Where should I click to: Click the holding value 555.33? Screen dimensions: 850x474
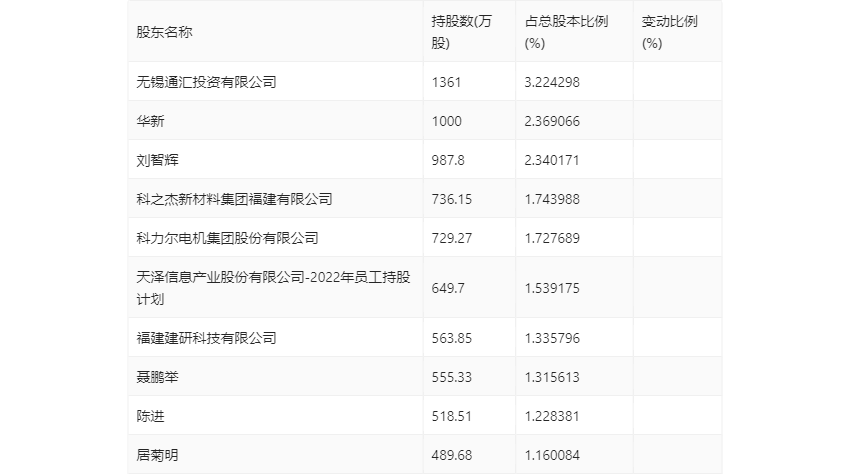coord(452,377)
